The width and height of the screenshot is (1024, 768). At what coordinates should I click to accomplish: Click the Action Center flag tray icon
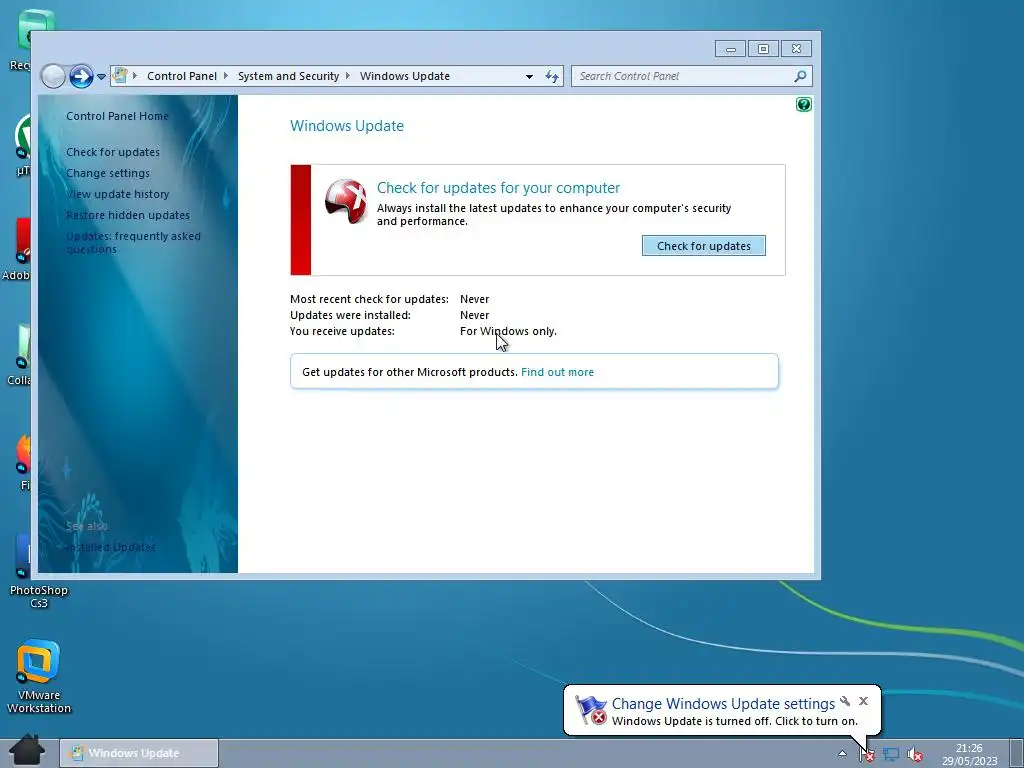867,755
